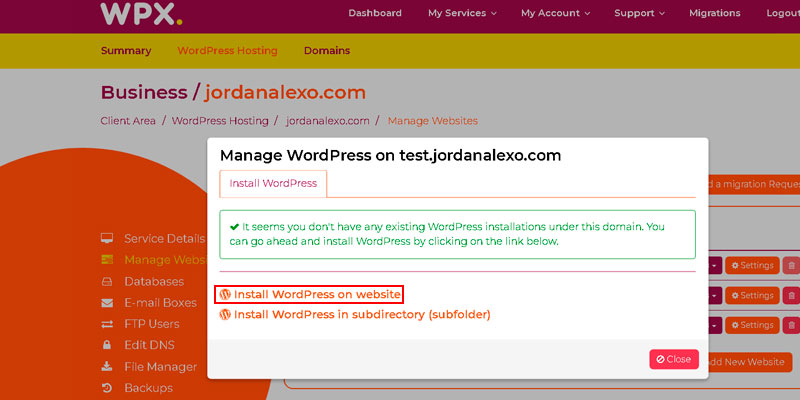Screen dimensions: 800x400
Task: Open FTP Users in sidebar
Action: click(152, 324)
